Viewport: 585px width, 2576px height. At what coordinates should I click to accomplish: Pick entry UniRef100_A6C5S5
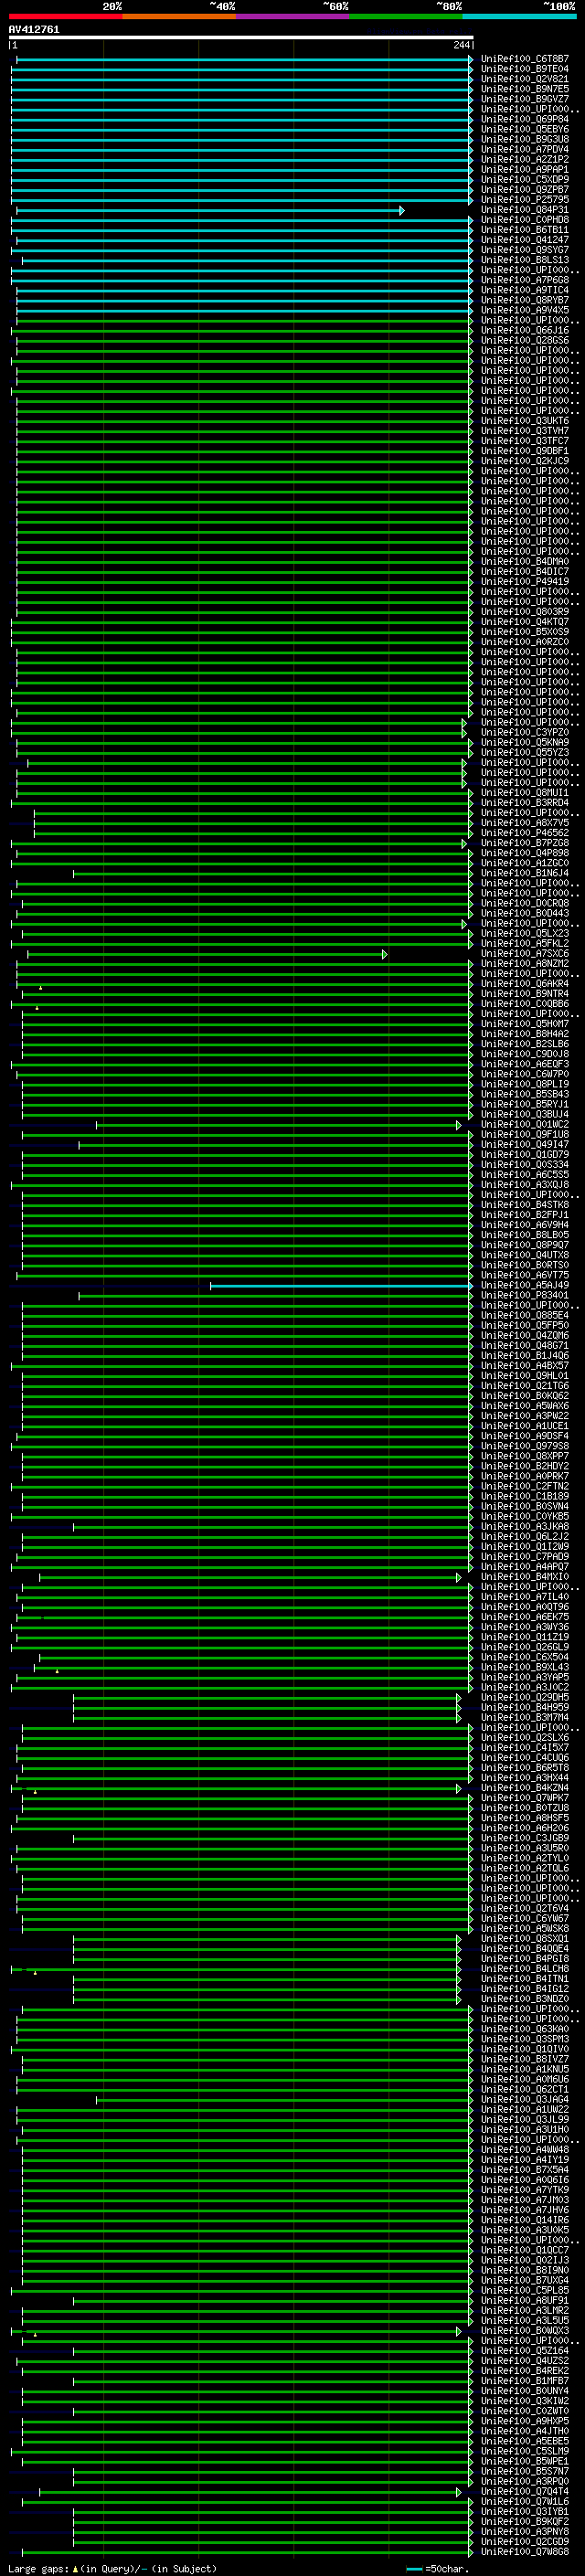coord(524,1174)
